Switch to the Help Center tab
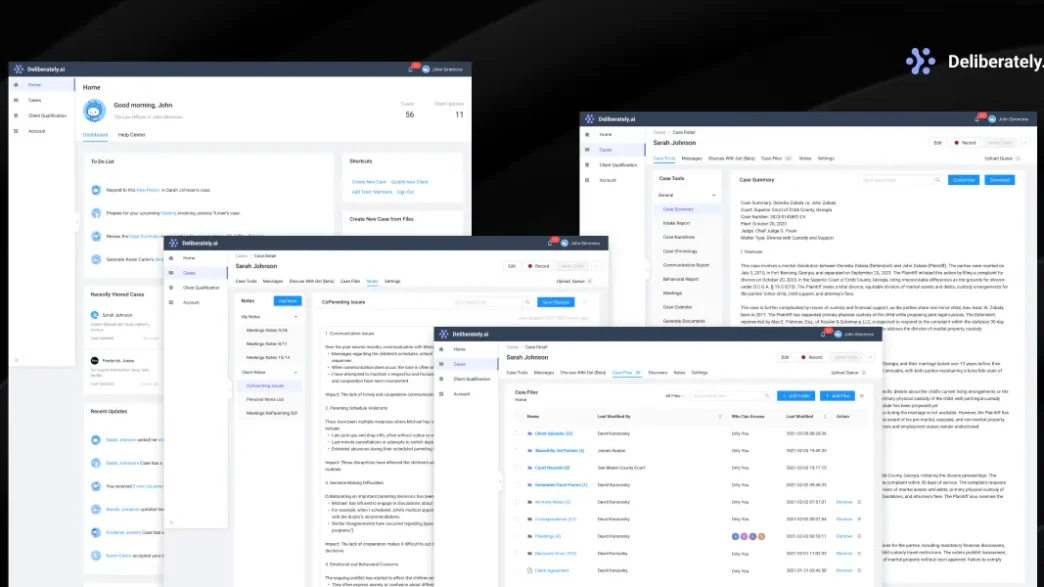 coord(131,134)
